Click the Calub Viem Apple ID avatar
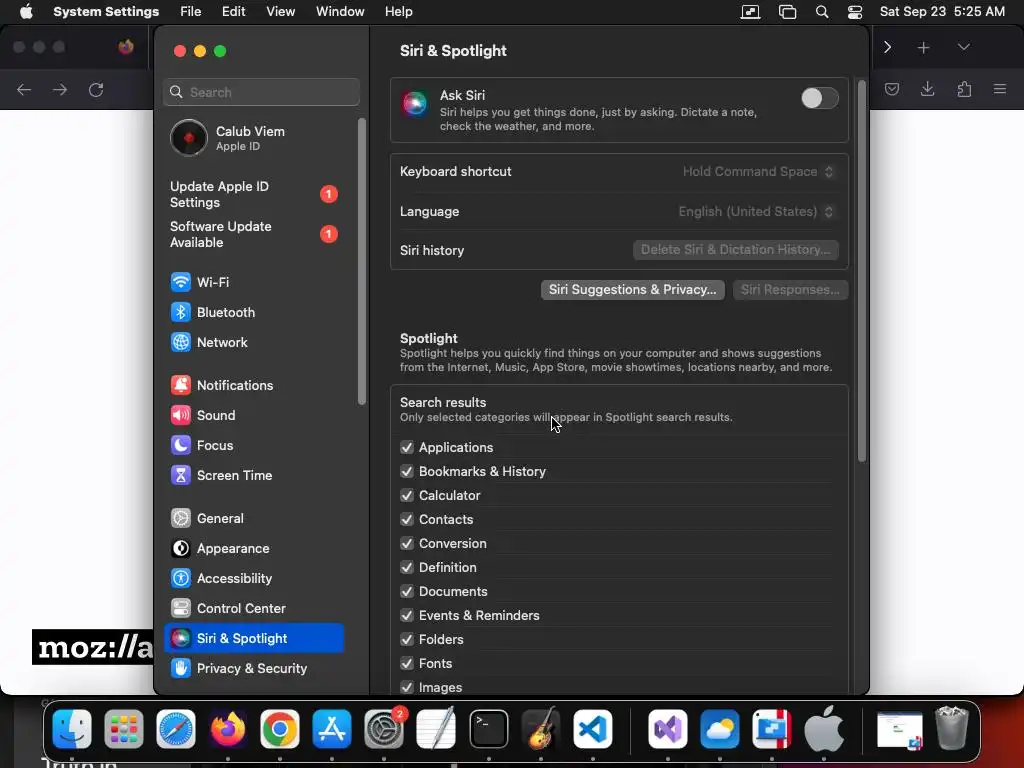The image size is (1024, 768). [189, 138]
